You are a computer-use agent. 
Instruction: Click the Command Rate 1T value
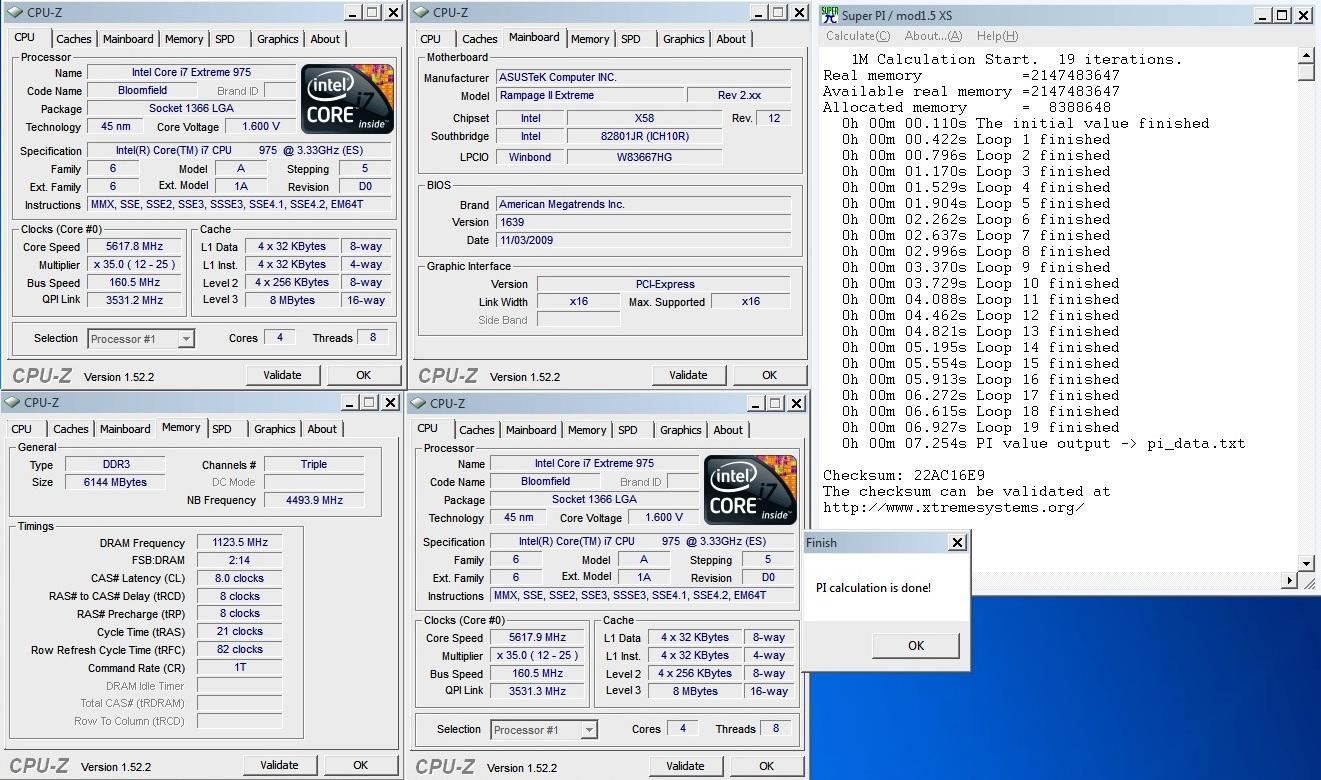pyautogui.click(x=239, y=668)
